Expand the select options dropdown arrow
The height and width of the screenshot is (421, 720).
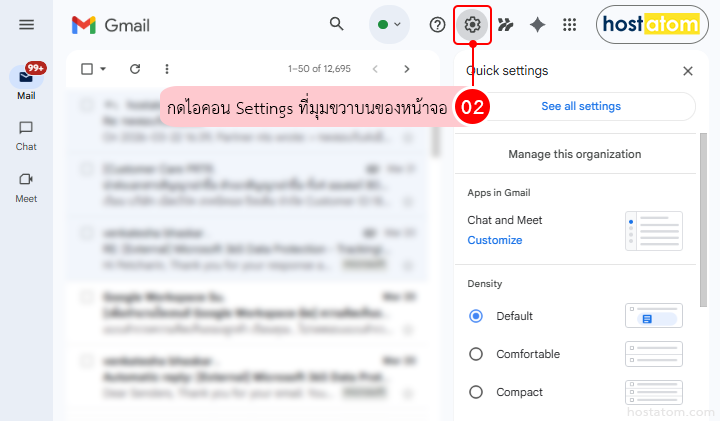click(103, 69)
